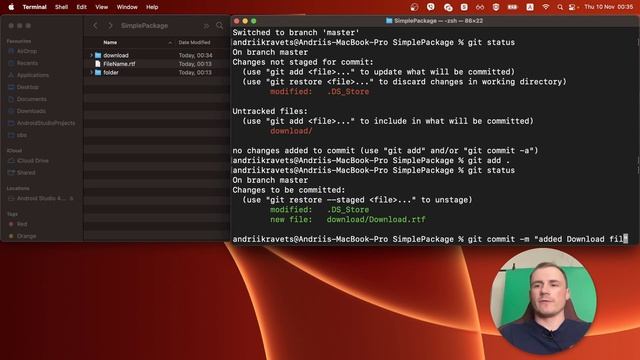Open the Apple menu
Viewport: 640px width, 360px height.
pos(11,7)
